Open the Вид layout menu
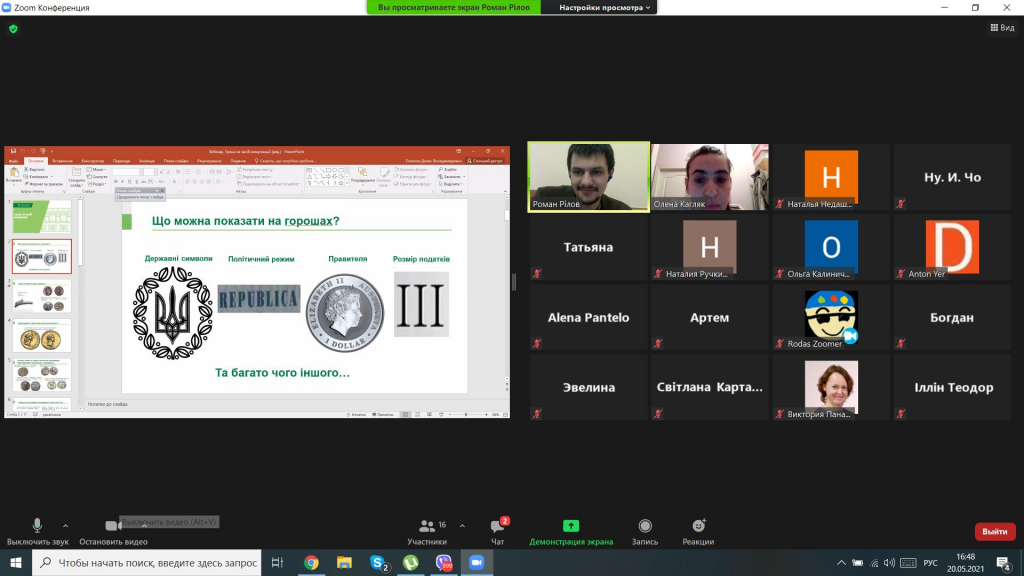1024x576 pixels. (1002, 27)
